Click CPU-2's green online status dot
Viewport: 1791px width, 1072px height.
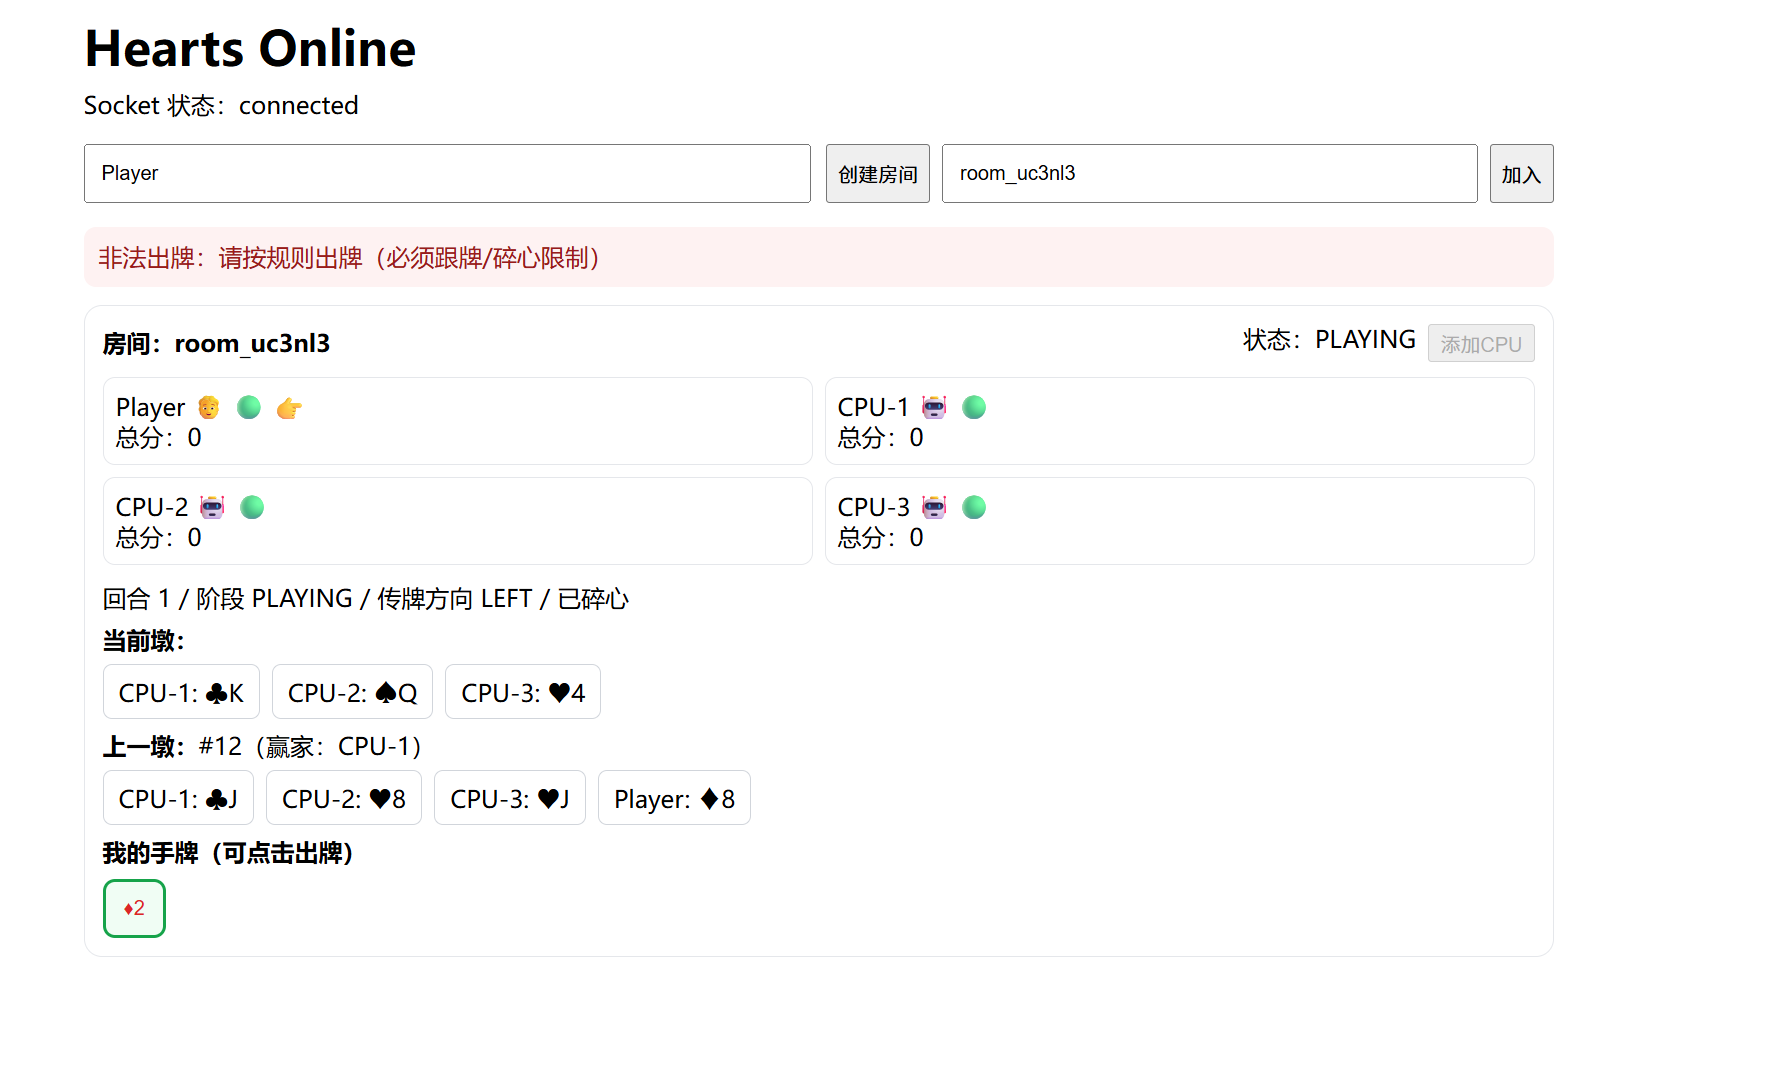point(252,507)
